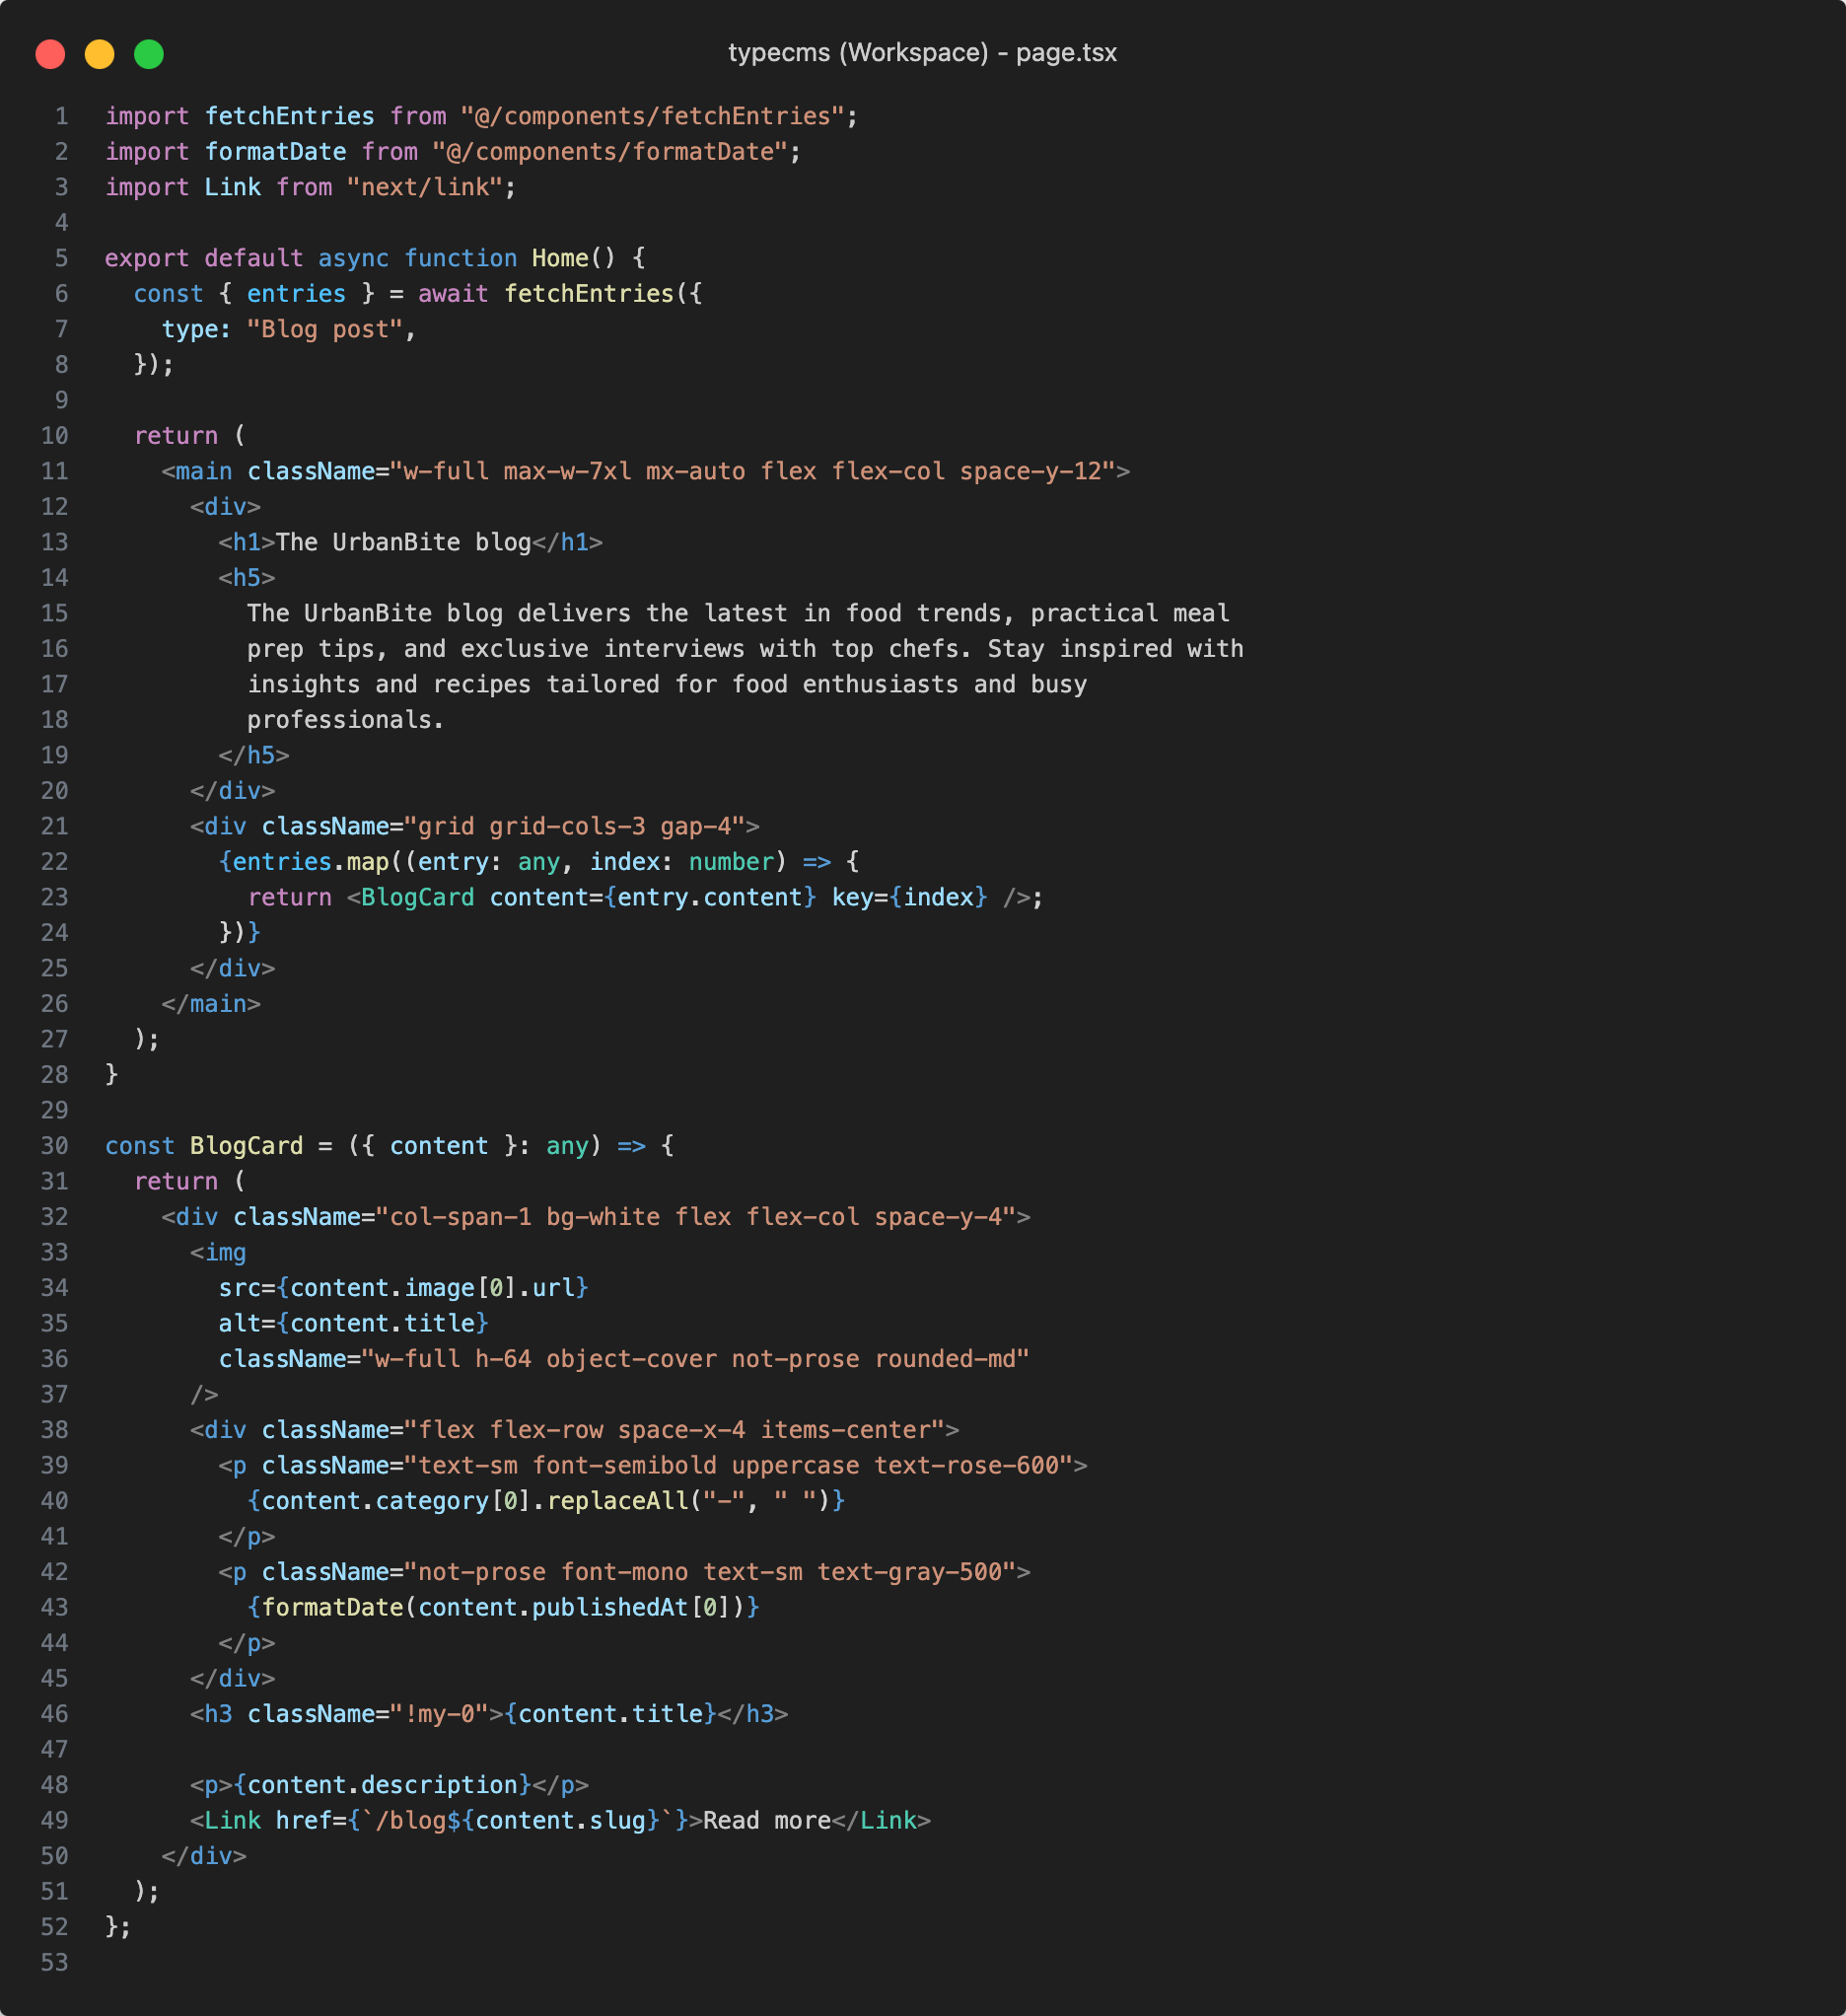Viewport: 1846px width, 2016px height.
Task: Click replaceAll on line 40
Action: click(x=617, y=1501)
